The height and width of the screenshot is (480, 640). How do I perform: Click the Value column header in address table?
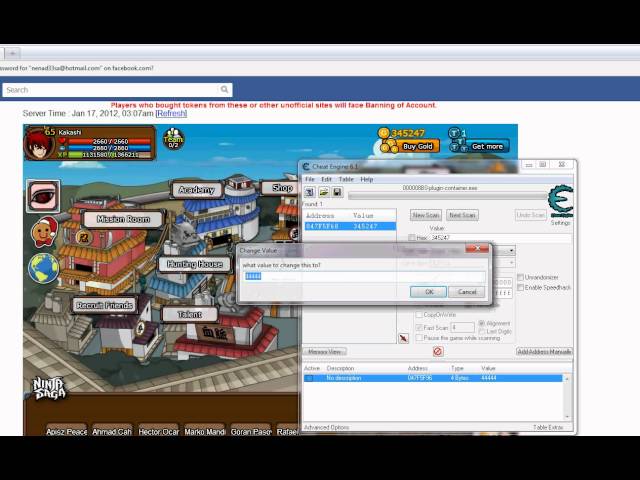coord(488,368)
